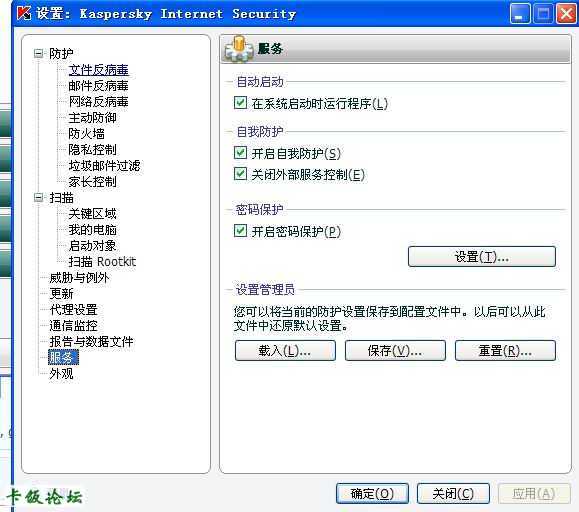
Task: Open password 设置(T)... button
Action: 482,257
